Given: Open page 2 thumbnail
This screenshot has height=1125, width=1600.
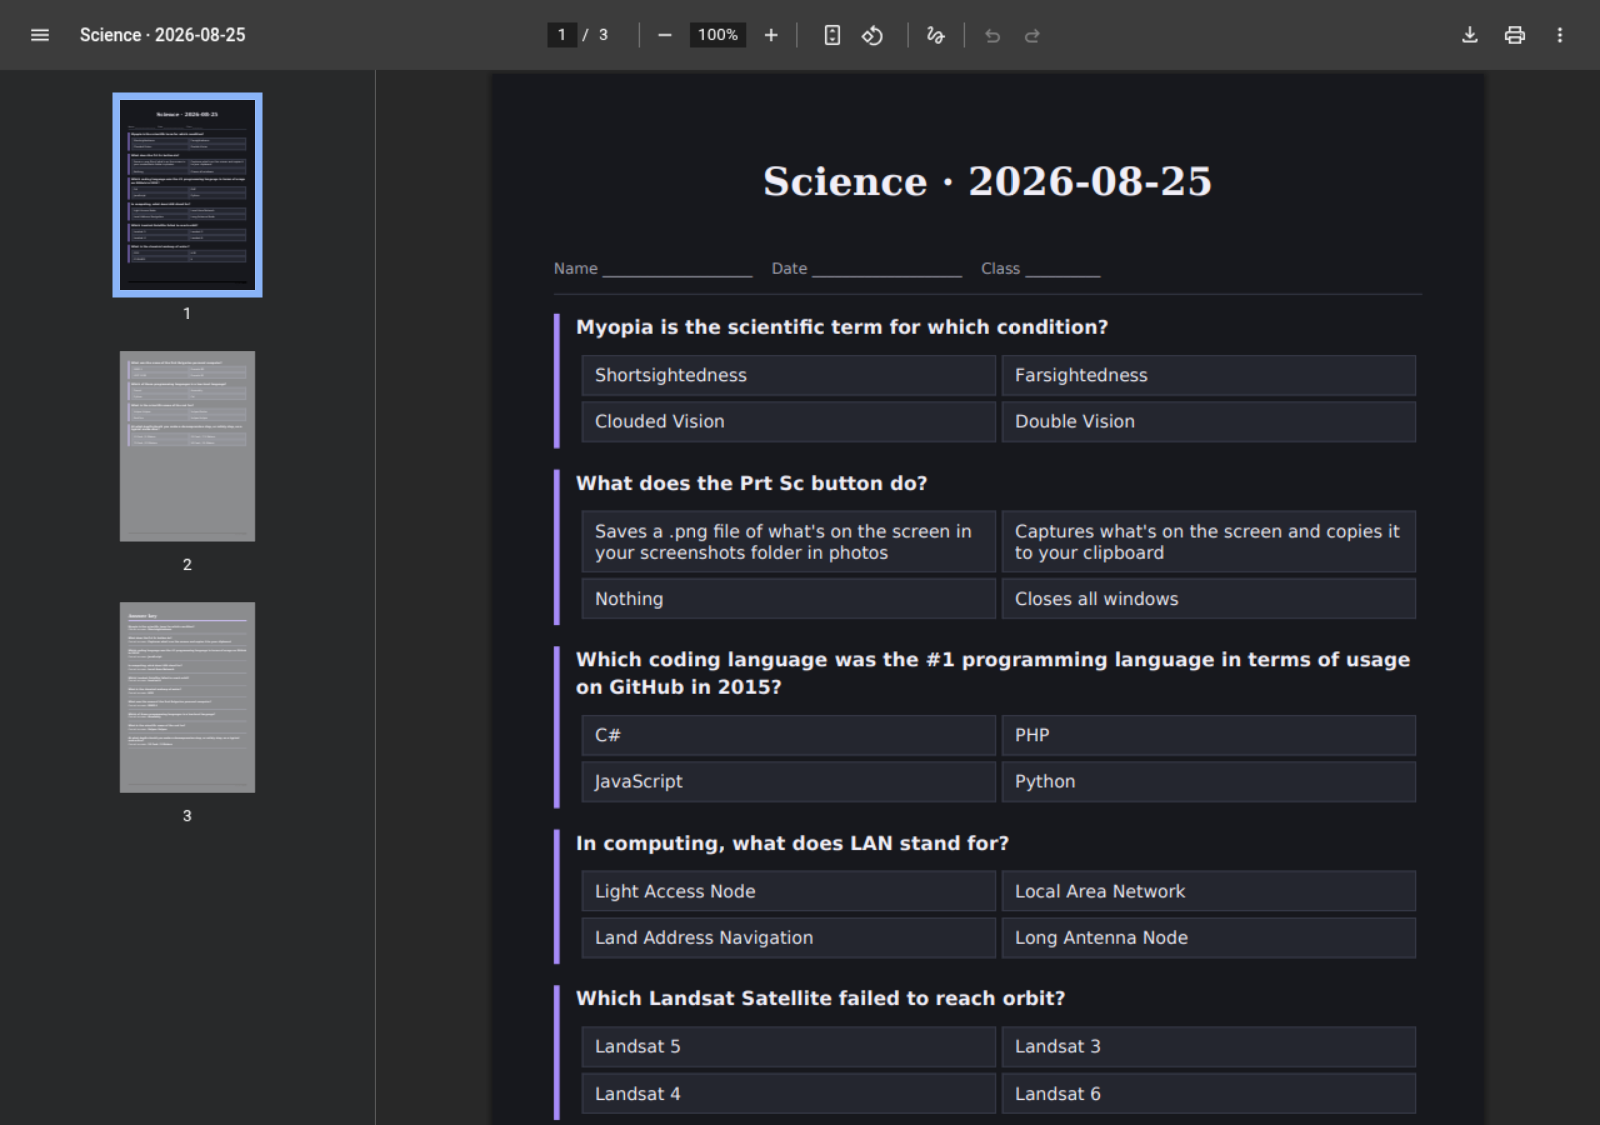Looking at the screenshot, I should click(x=187, y=446).
